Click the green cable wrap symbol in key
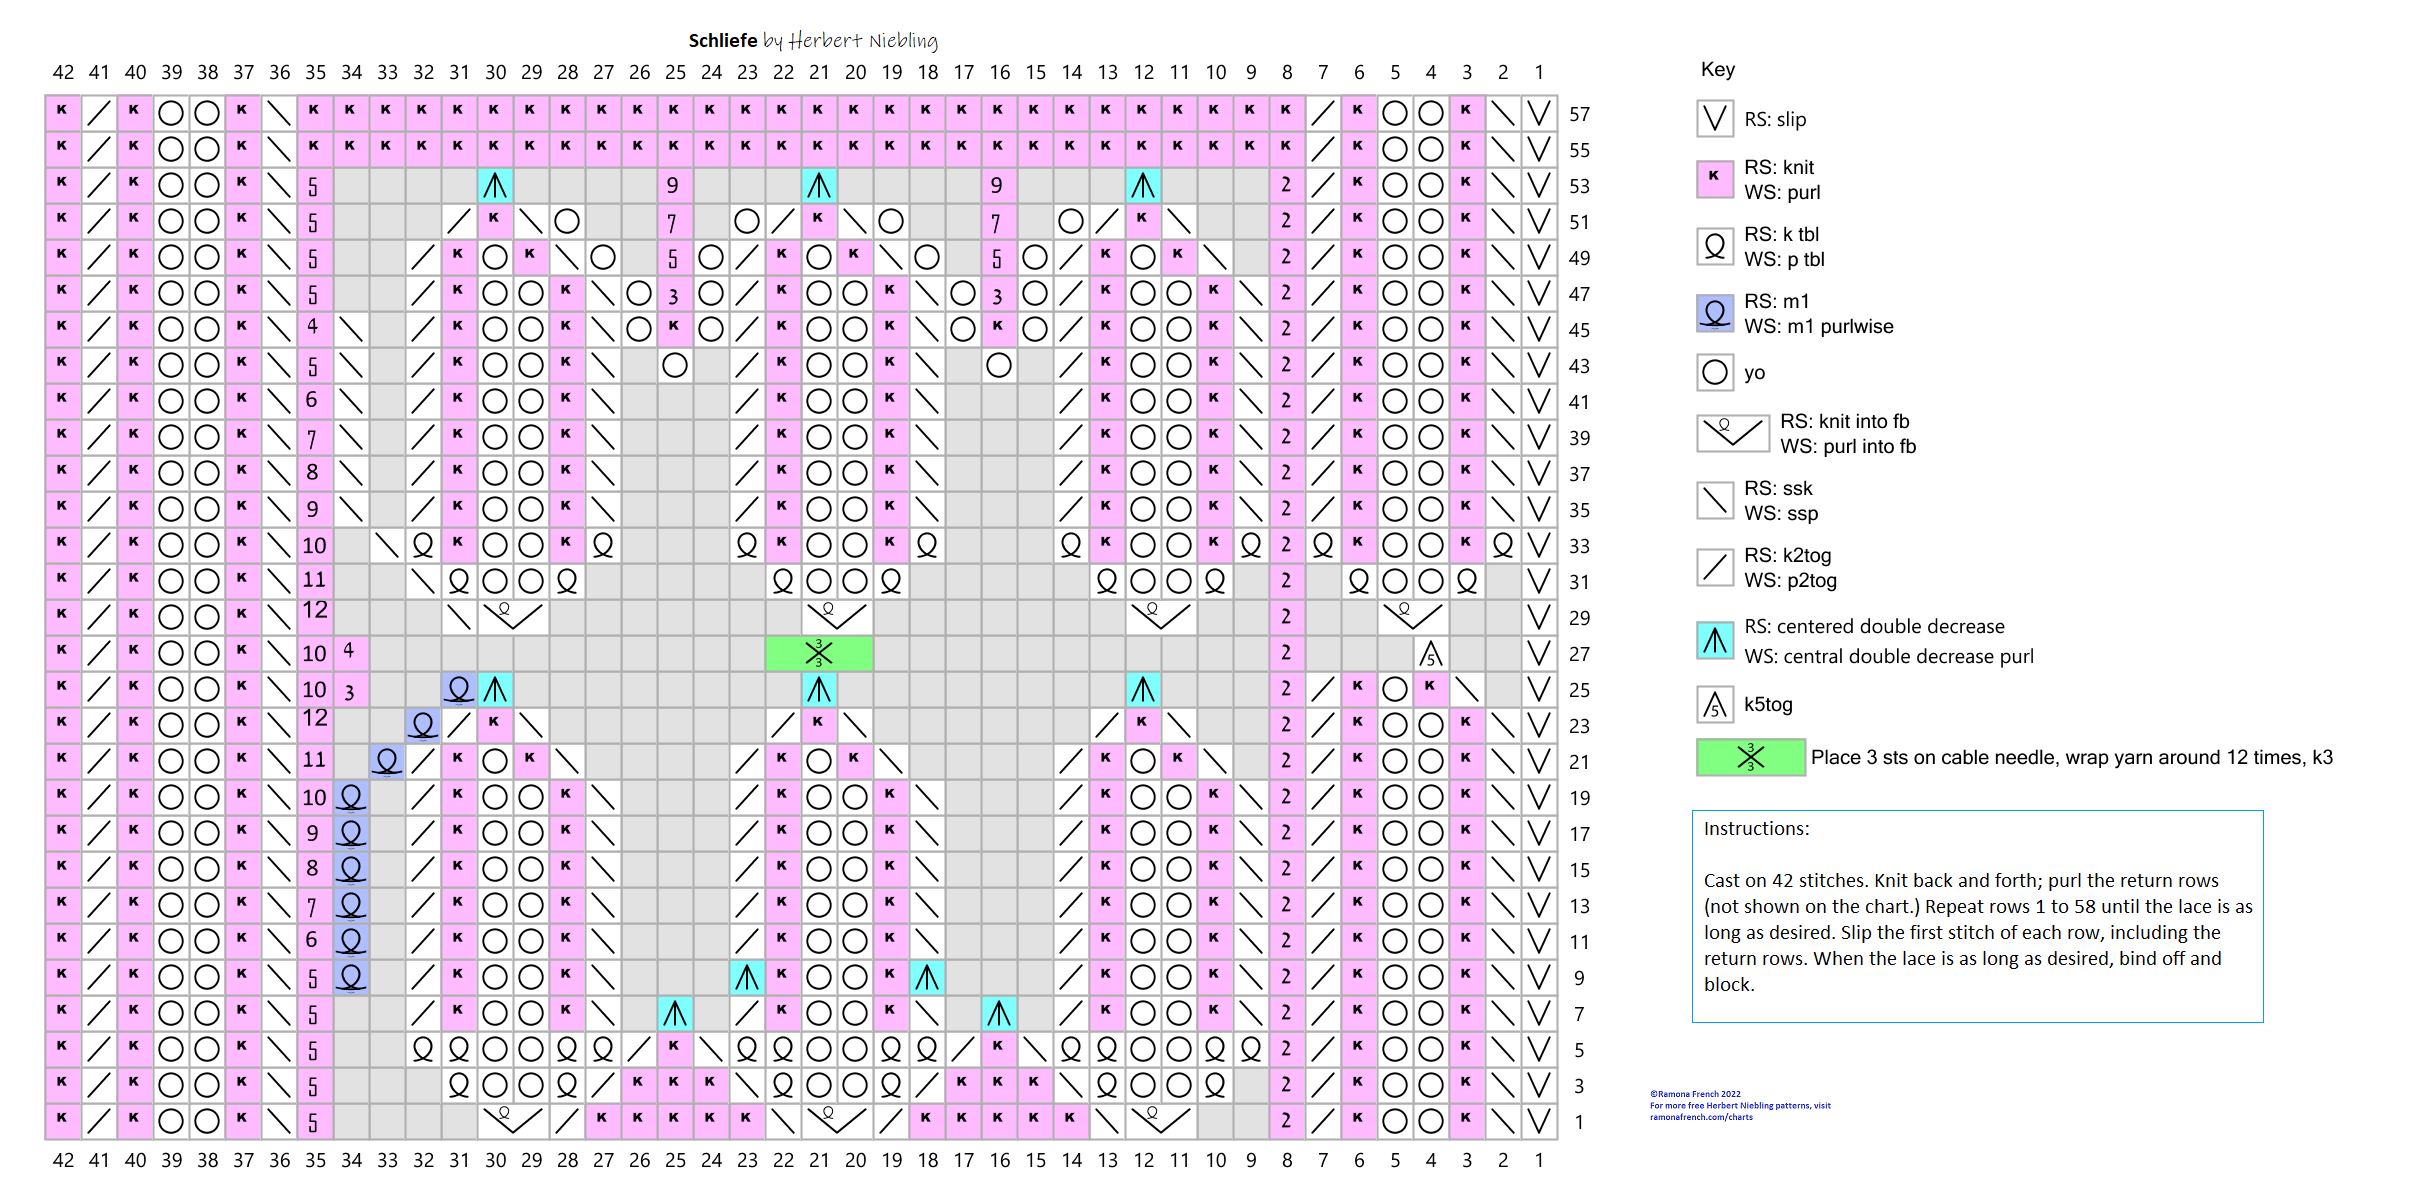2427x1184 pixels. [1750, 757]
